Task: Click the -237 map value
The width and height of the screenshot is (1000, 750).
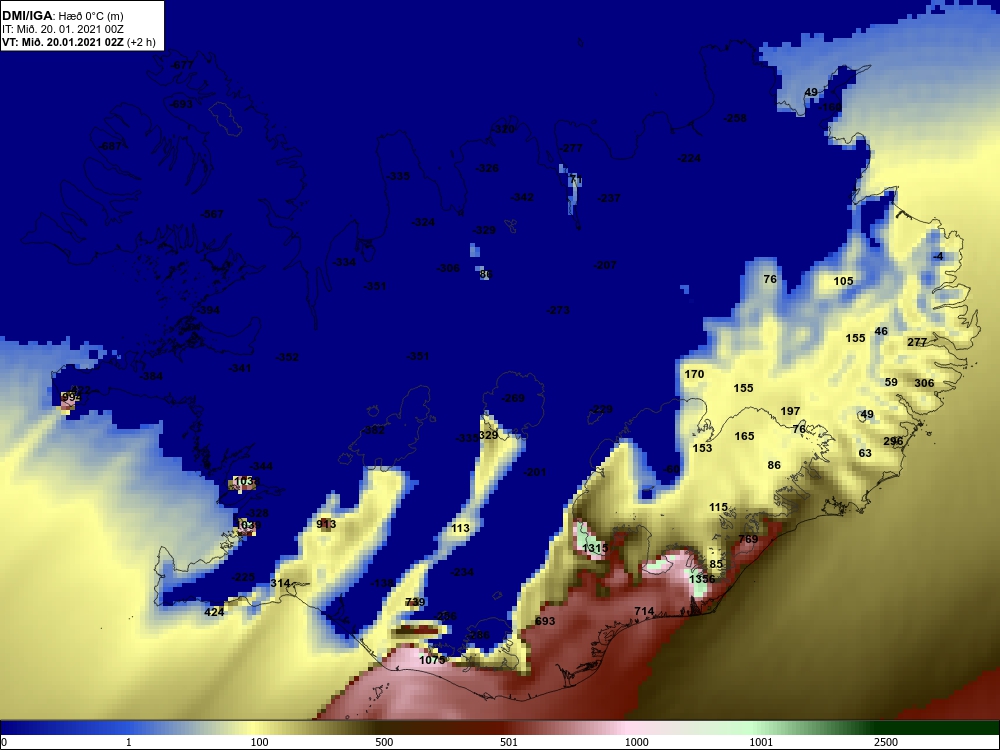Action: 609,198
